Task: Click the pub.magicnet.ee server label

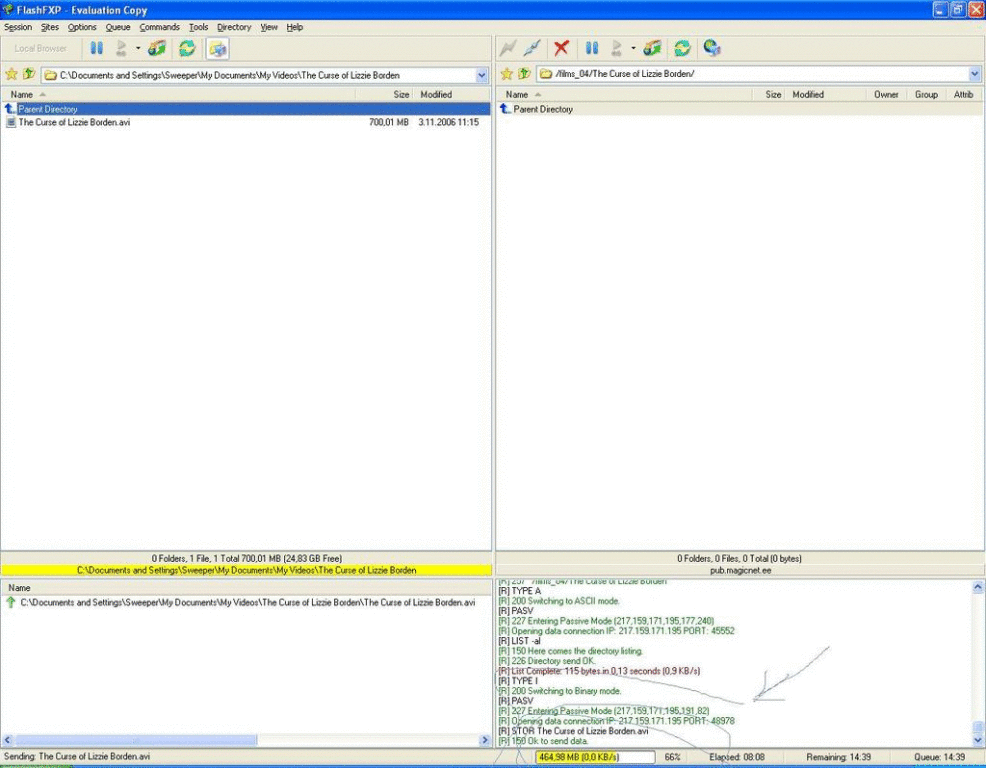Action: [740, 570]
